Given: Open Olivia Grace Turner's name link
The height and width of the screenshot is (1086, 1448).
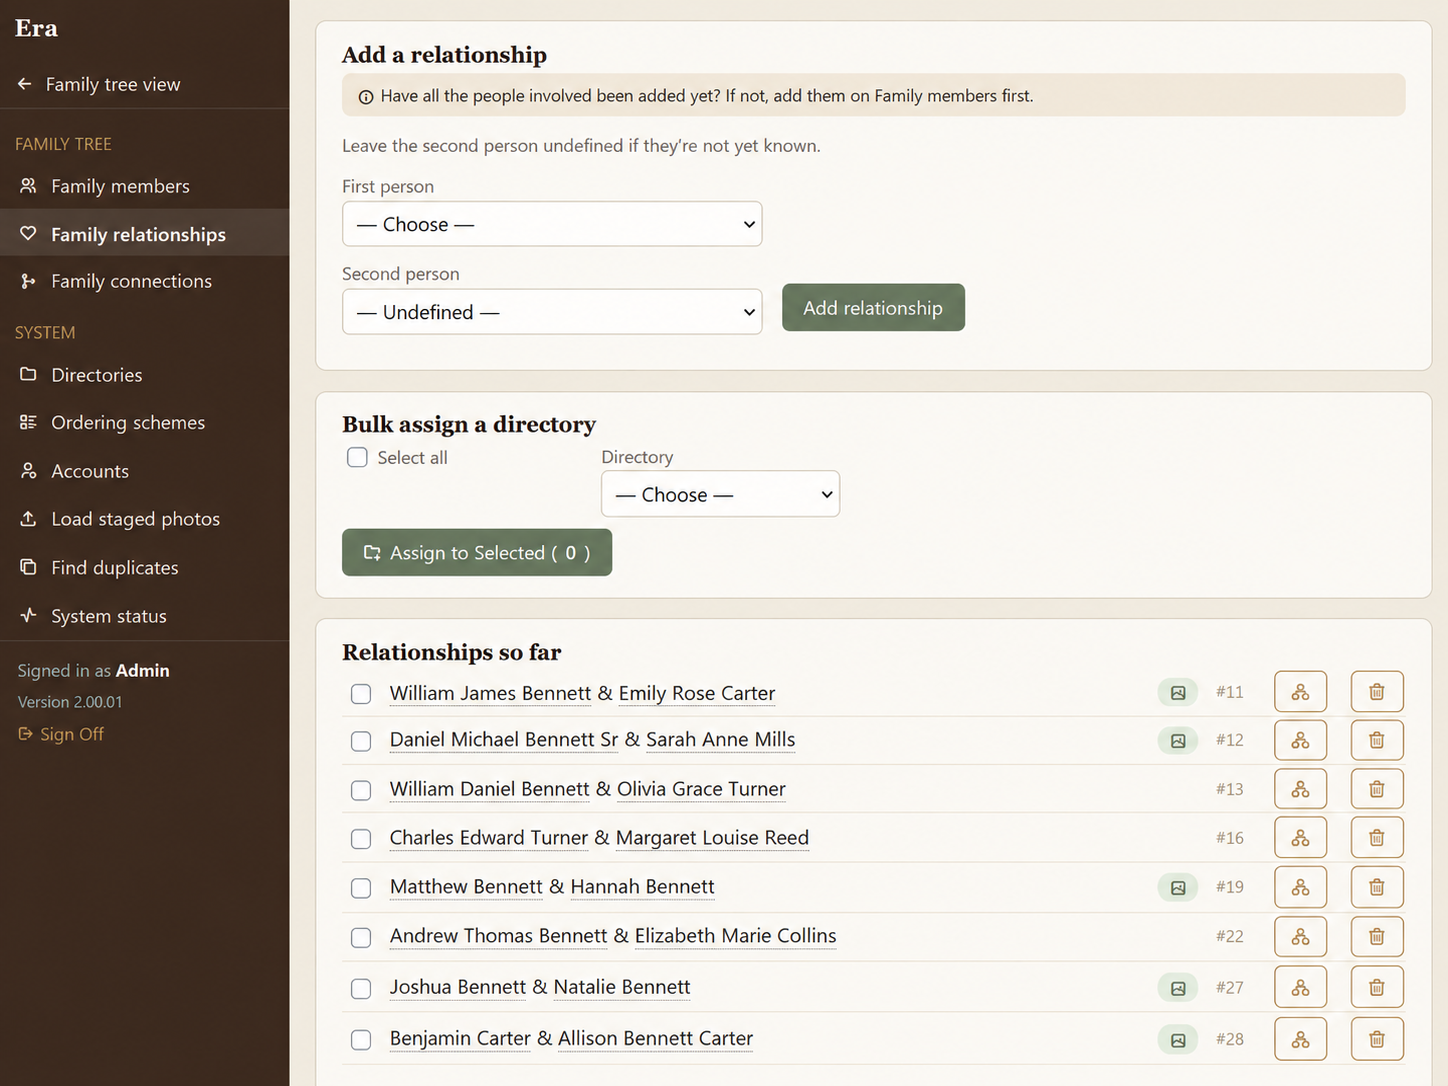Looking at the screenshot, I should 701,789.
